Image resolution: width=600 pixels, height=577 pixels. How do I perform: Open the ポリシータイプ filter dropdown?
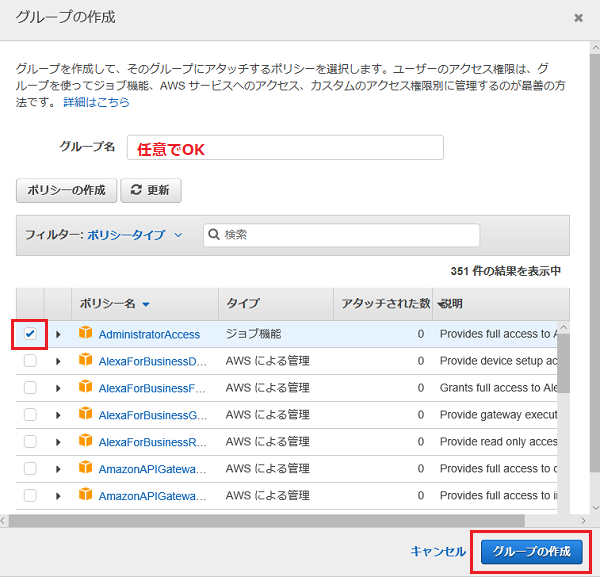(134, 235)
